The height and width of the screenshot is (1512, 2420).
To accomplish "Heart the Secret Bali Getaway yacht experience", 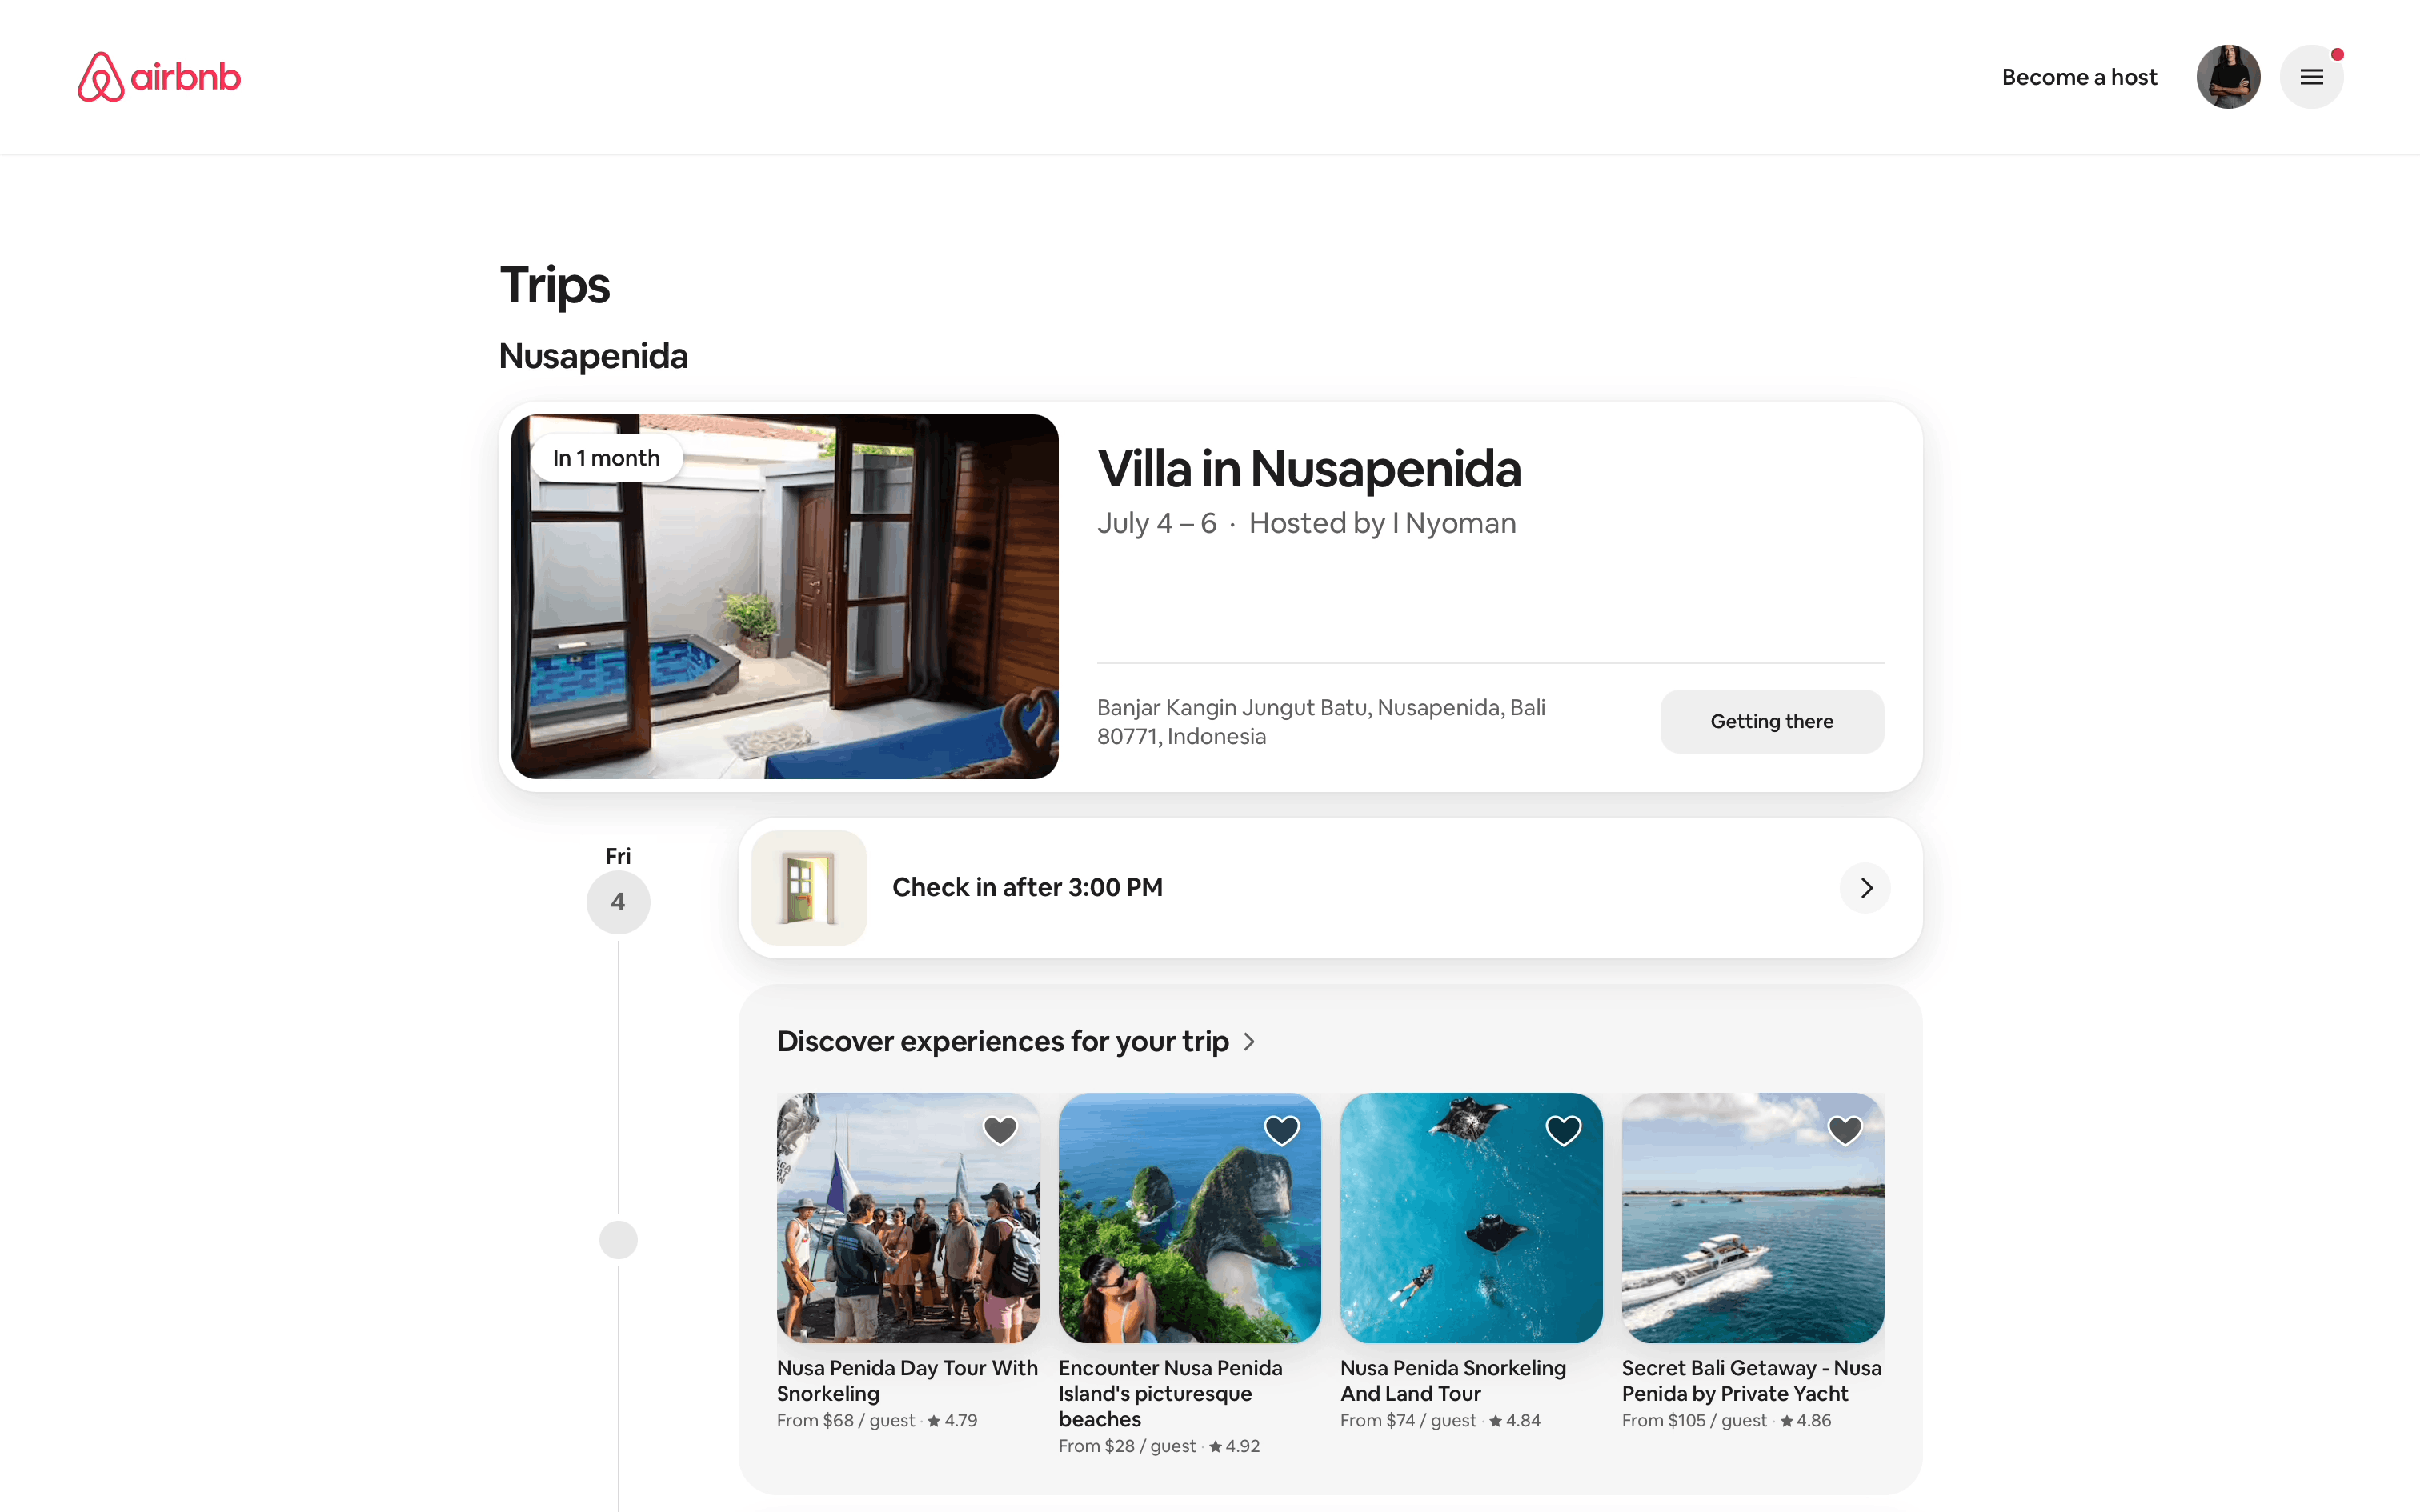I will click(1845, 1130).
